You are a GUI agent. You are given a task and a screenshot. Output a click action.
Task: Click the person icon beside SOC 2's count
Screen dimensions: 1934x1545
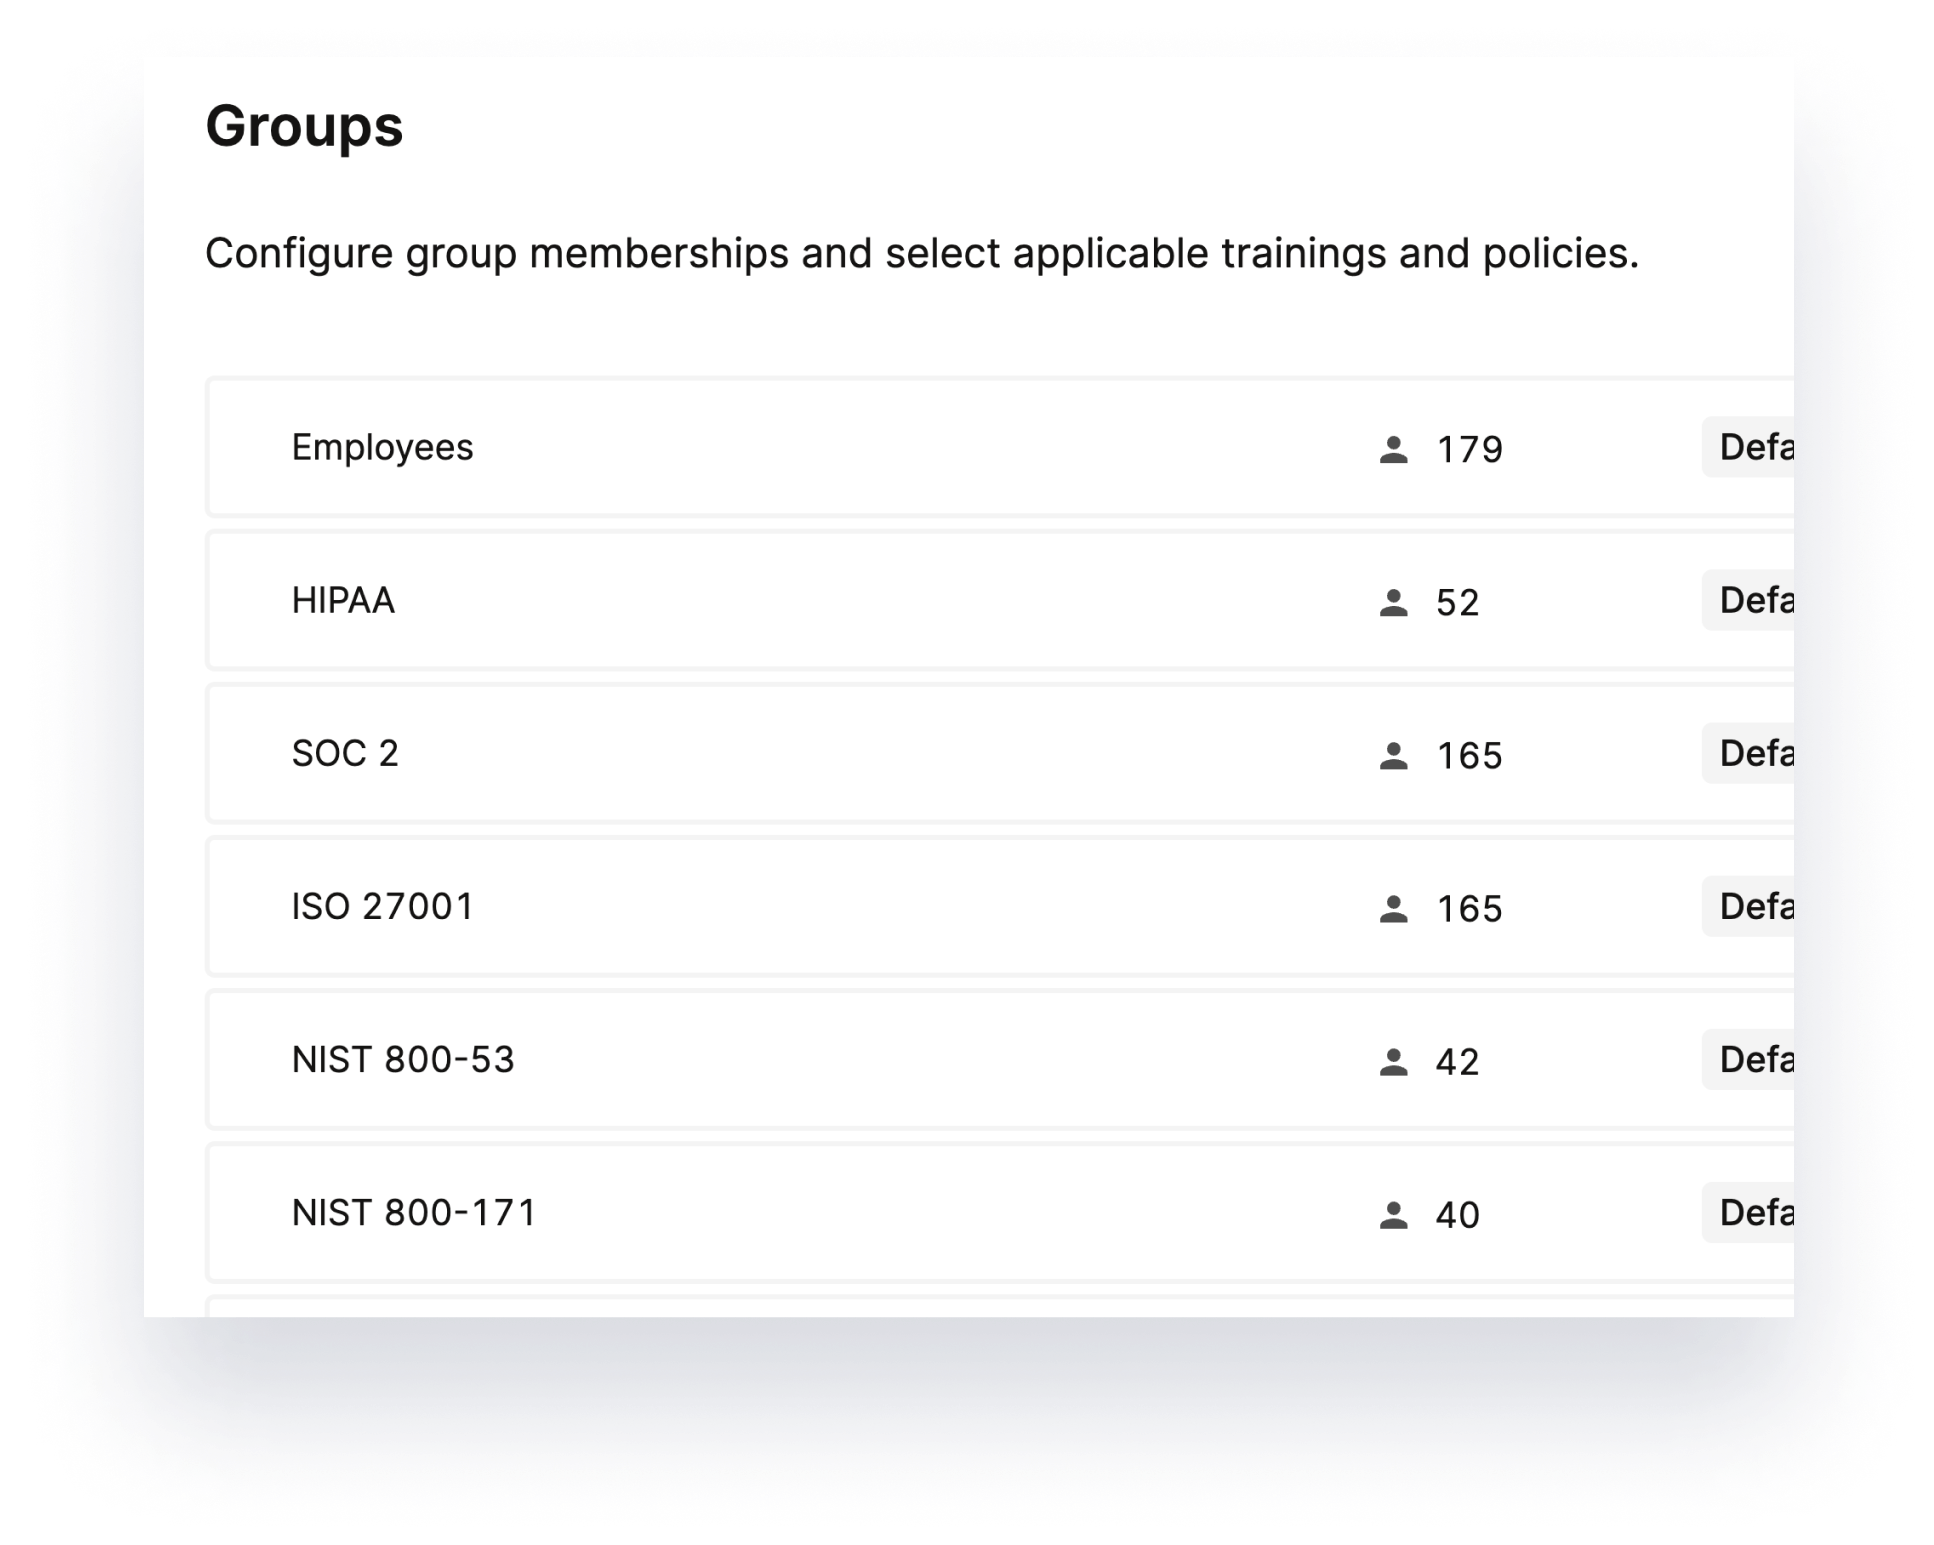coord(1393,756)
